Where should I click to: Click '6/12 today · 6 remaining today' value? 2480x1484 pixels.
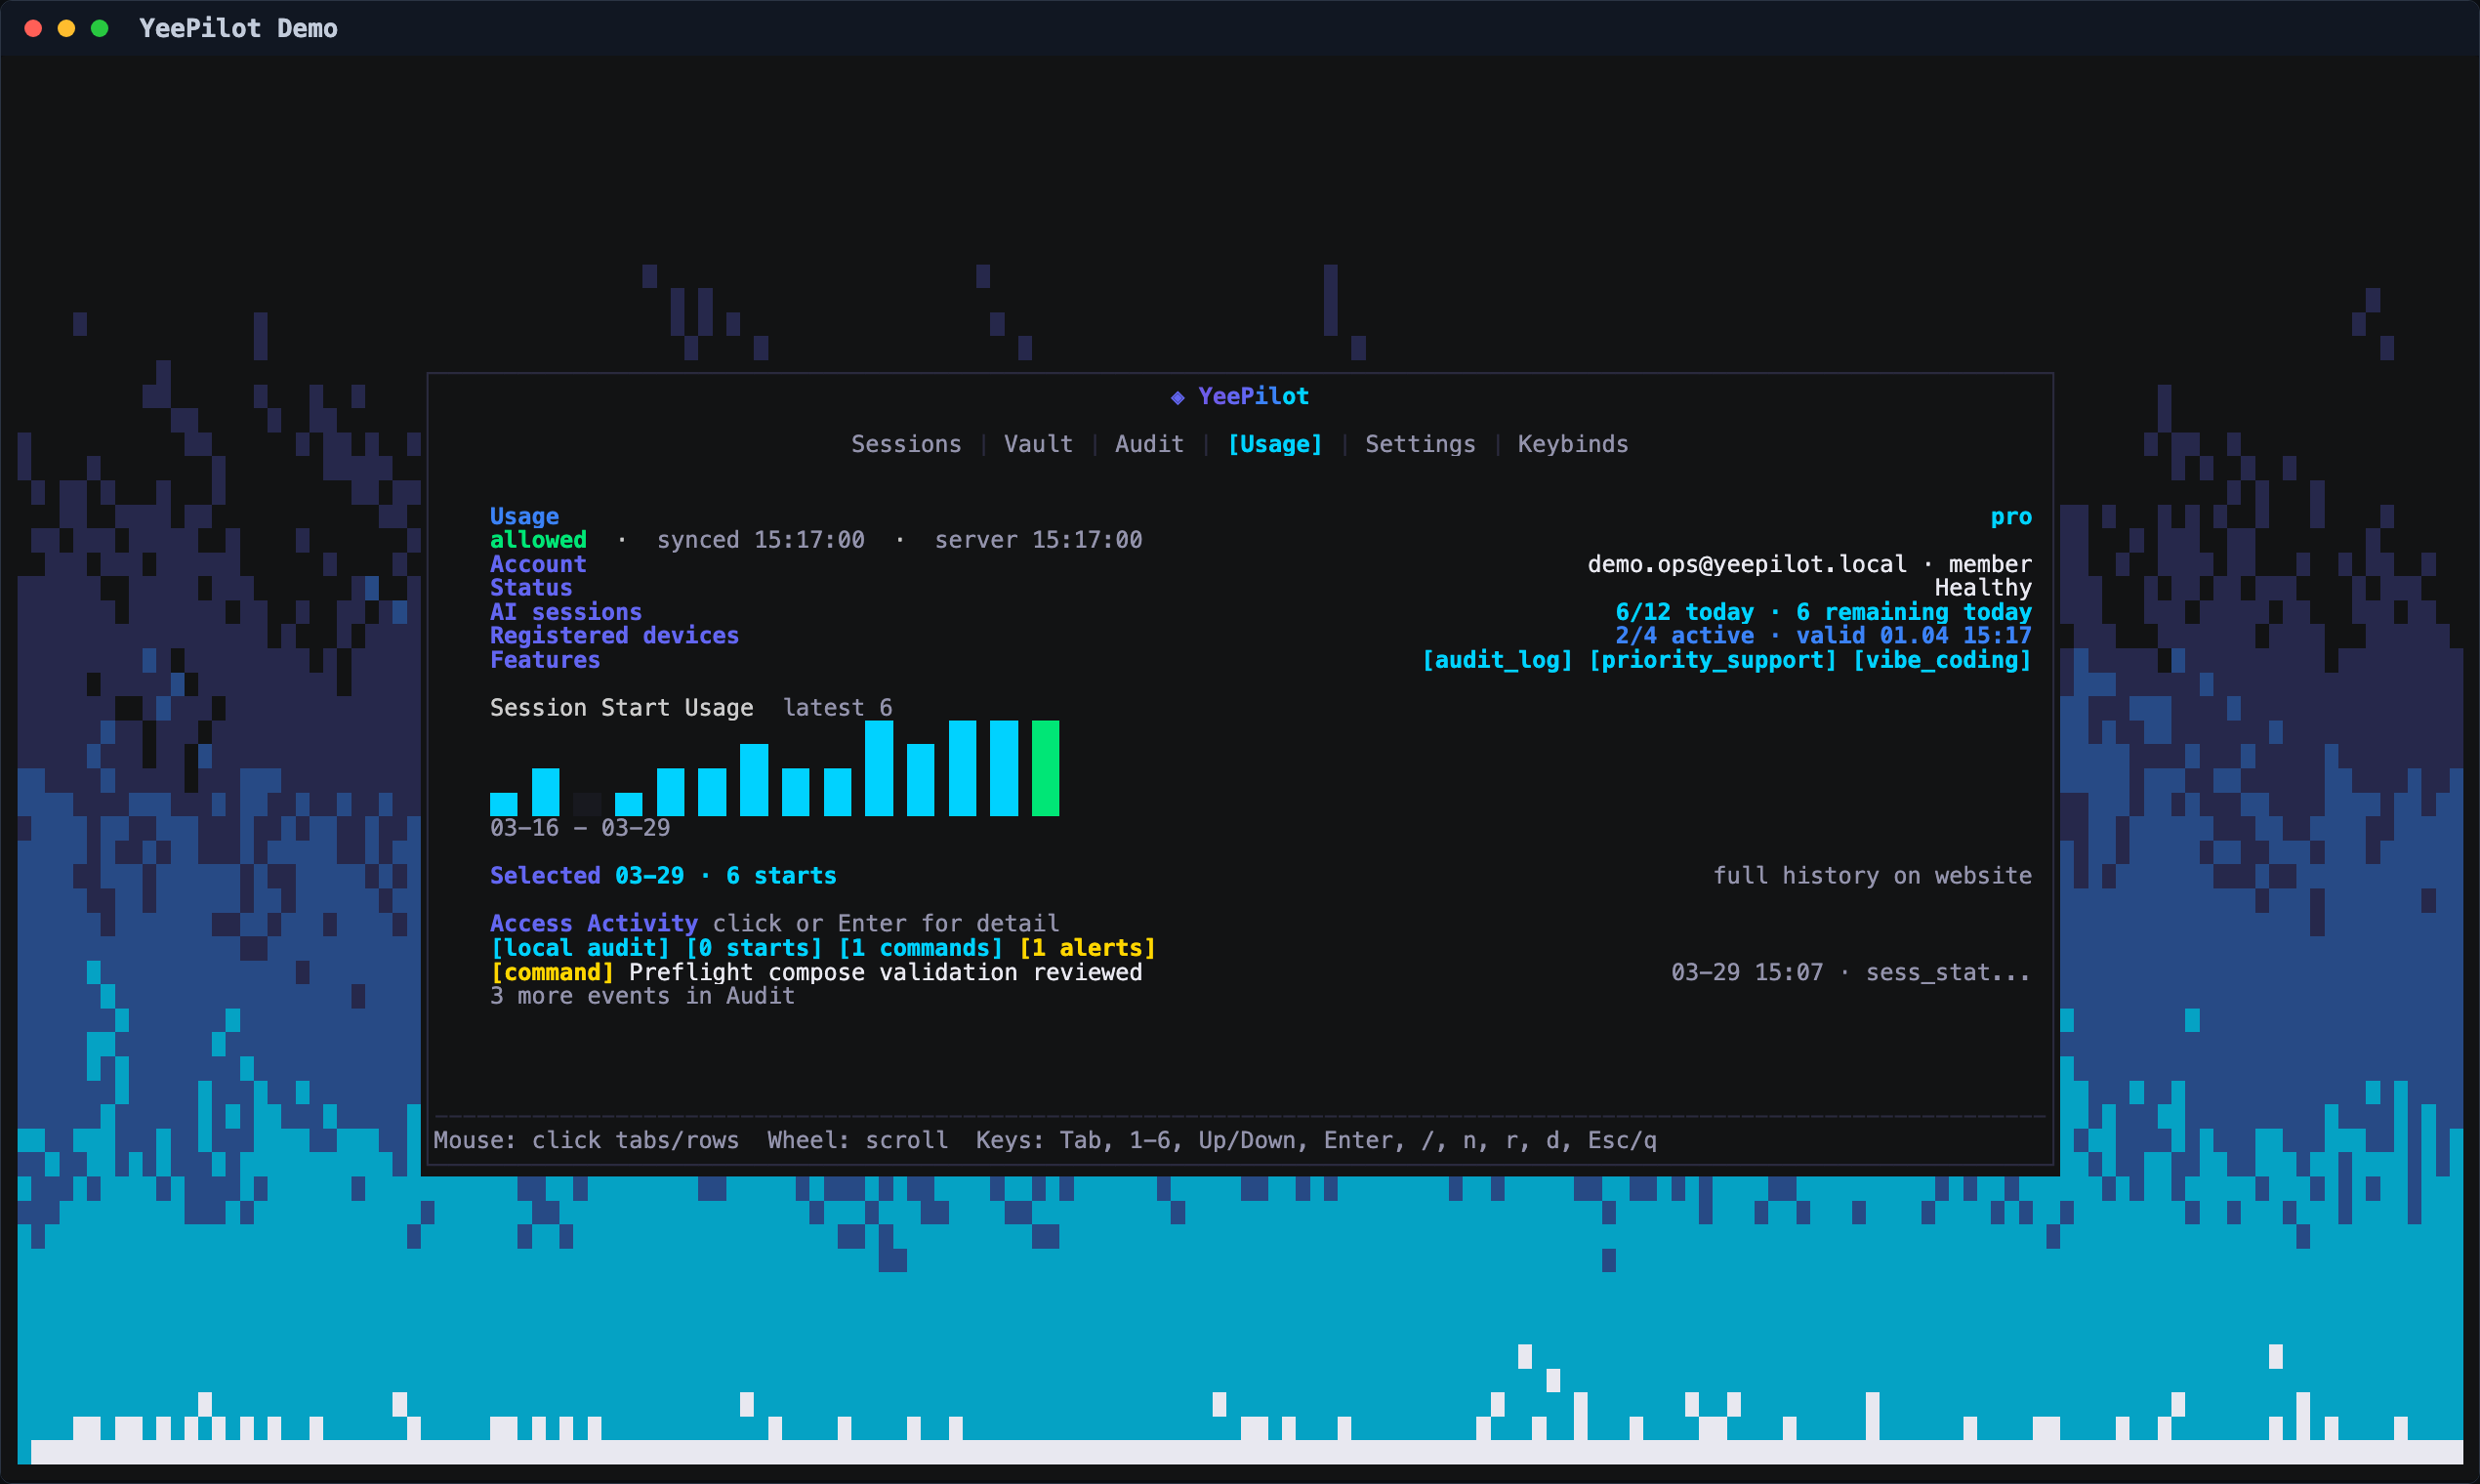click(1823, 612)
